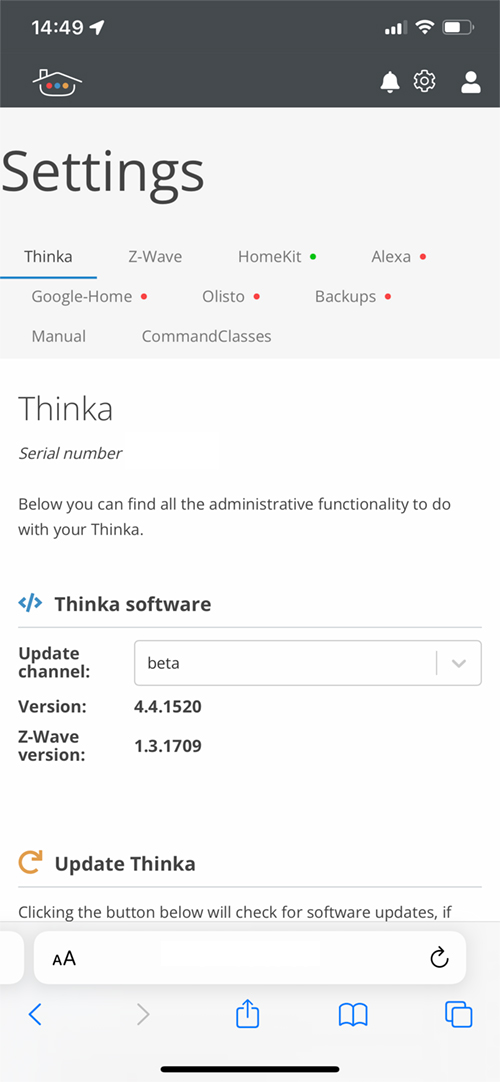Open Safari bookmarks
This screenshot has height=1082, width=500.
353,1014
